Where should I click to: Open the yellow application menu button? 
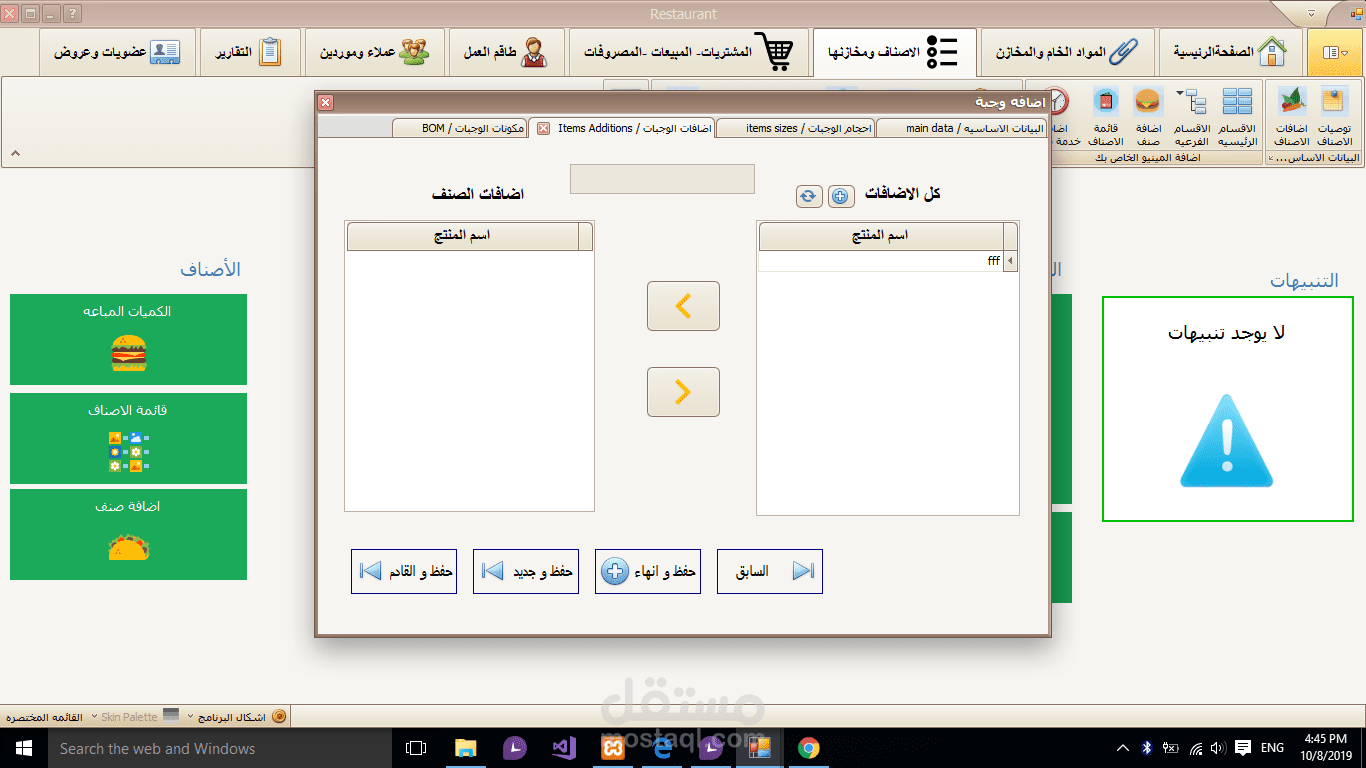point(1335,52)
